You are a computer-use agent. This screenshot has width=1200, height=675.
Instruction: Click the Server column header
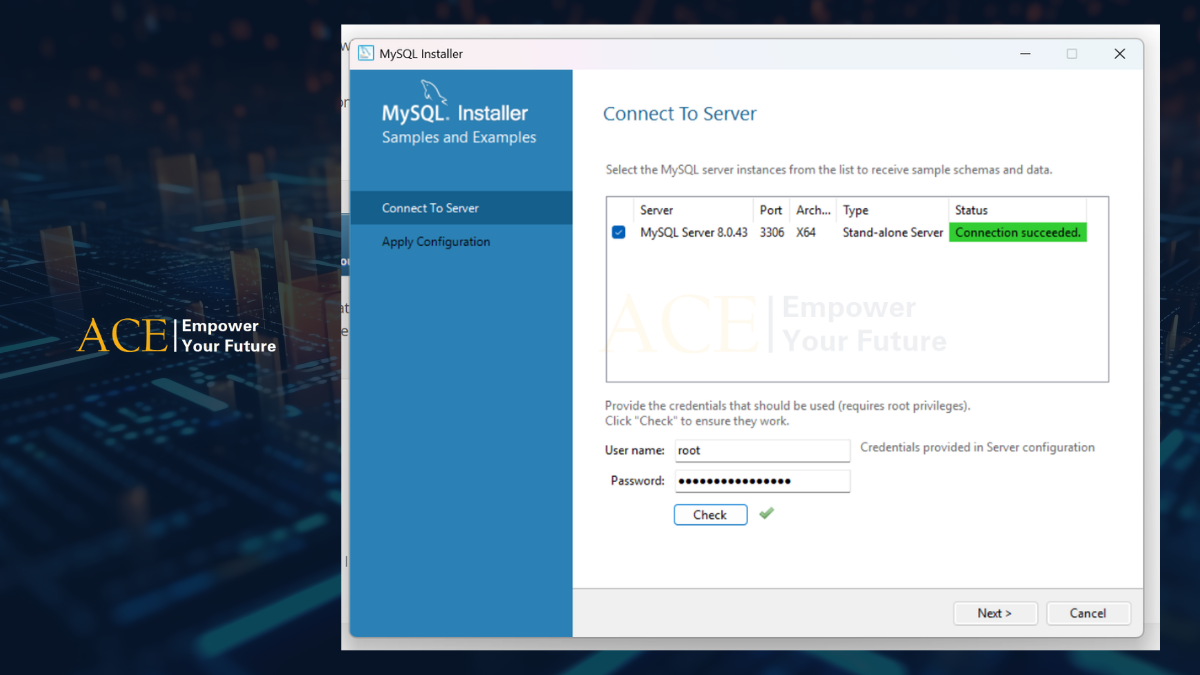(x=657, y=210)
